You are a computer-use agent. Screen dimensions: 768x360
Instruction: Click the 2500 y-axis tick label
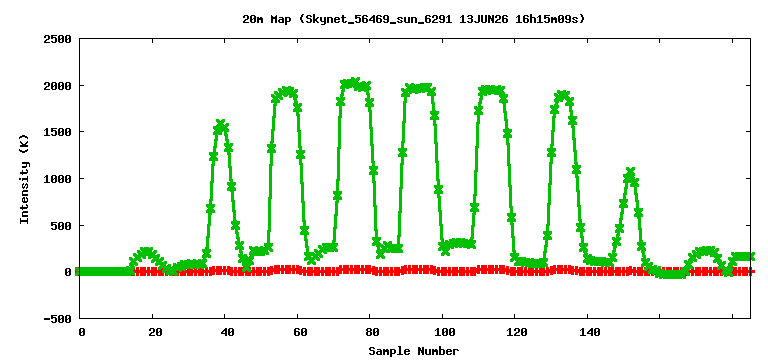pyautogui.click(x=58, y=39)
